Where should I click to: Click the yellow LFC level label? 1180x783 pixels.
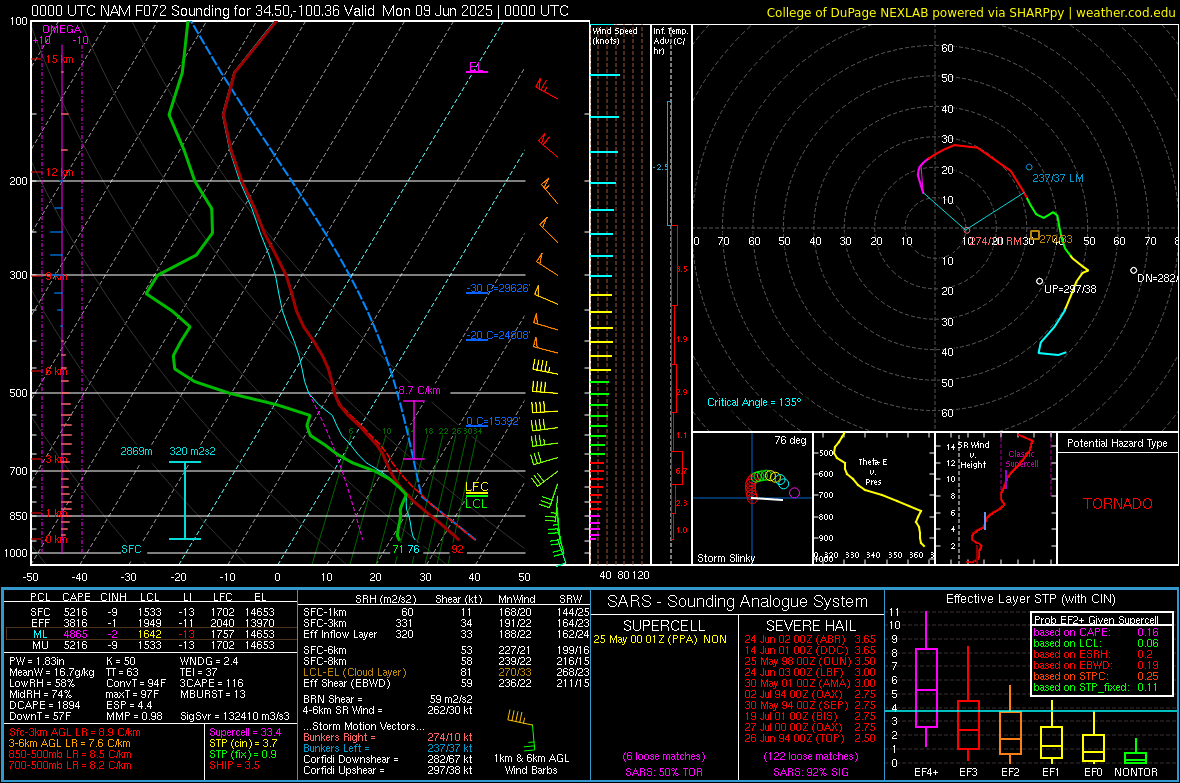click(476, 487)
